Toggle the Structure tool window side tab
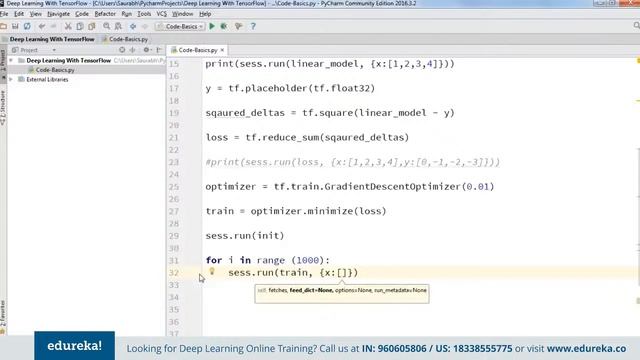 pos(3,108)
